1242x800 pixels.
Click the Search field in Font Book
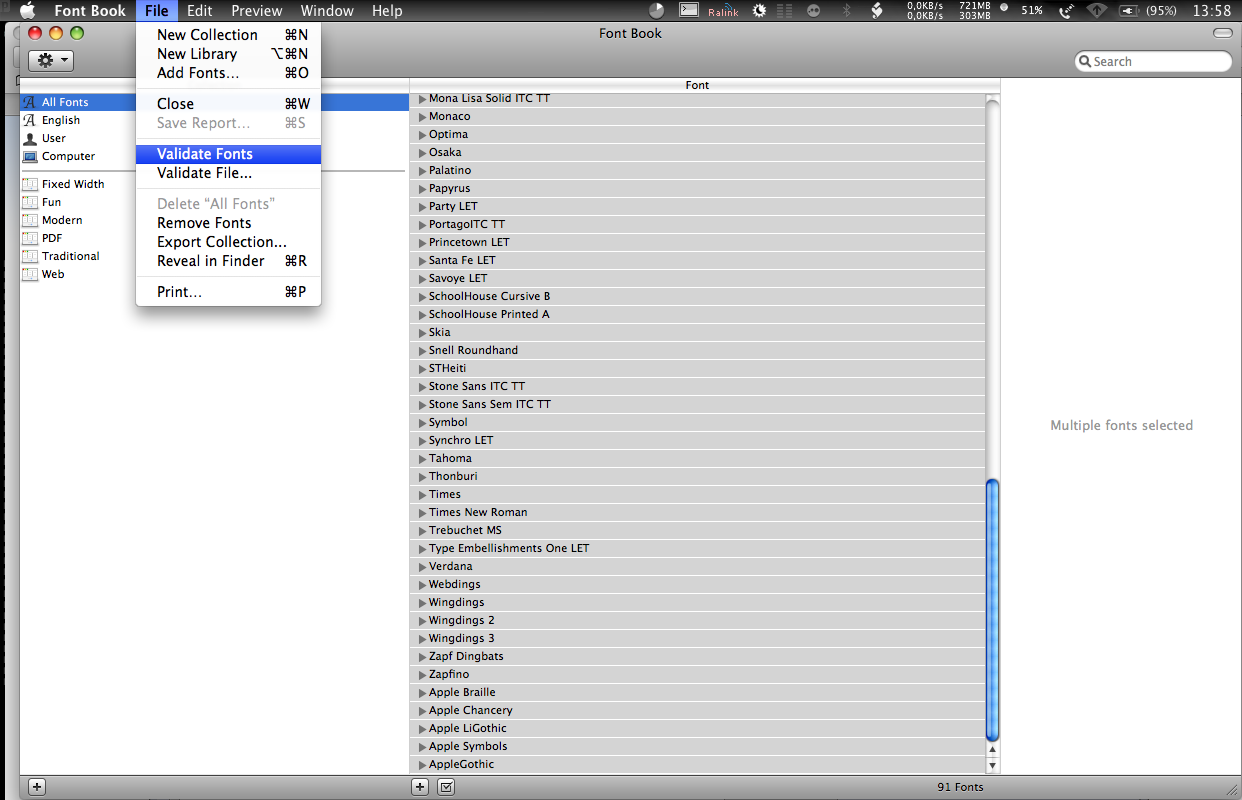(1153, 61)
